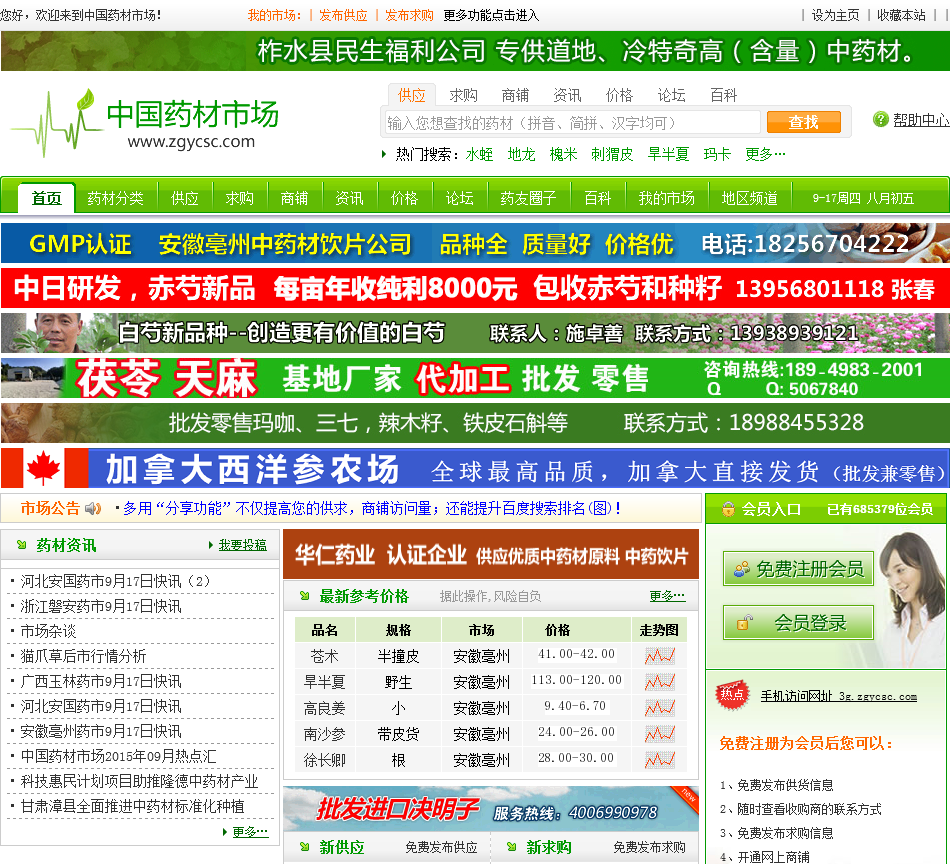Select the 求购 search tab
This screenshot has height=864, width=950.
pyautogui.click(x=463, y=95)
